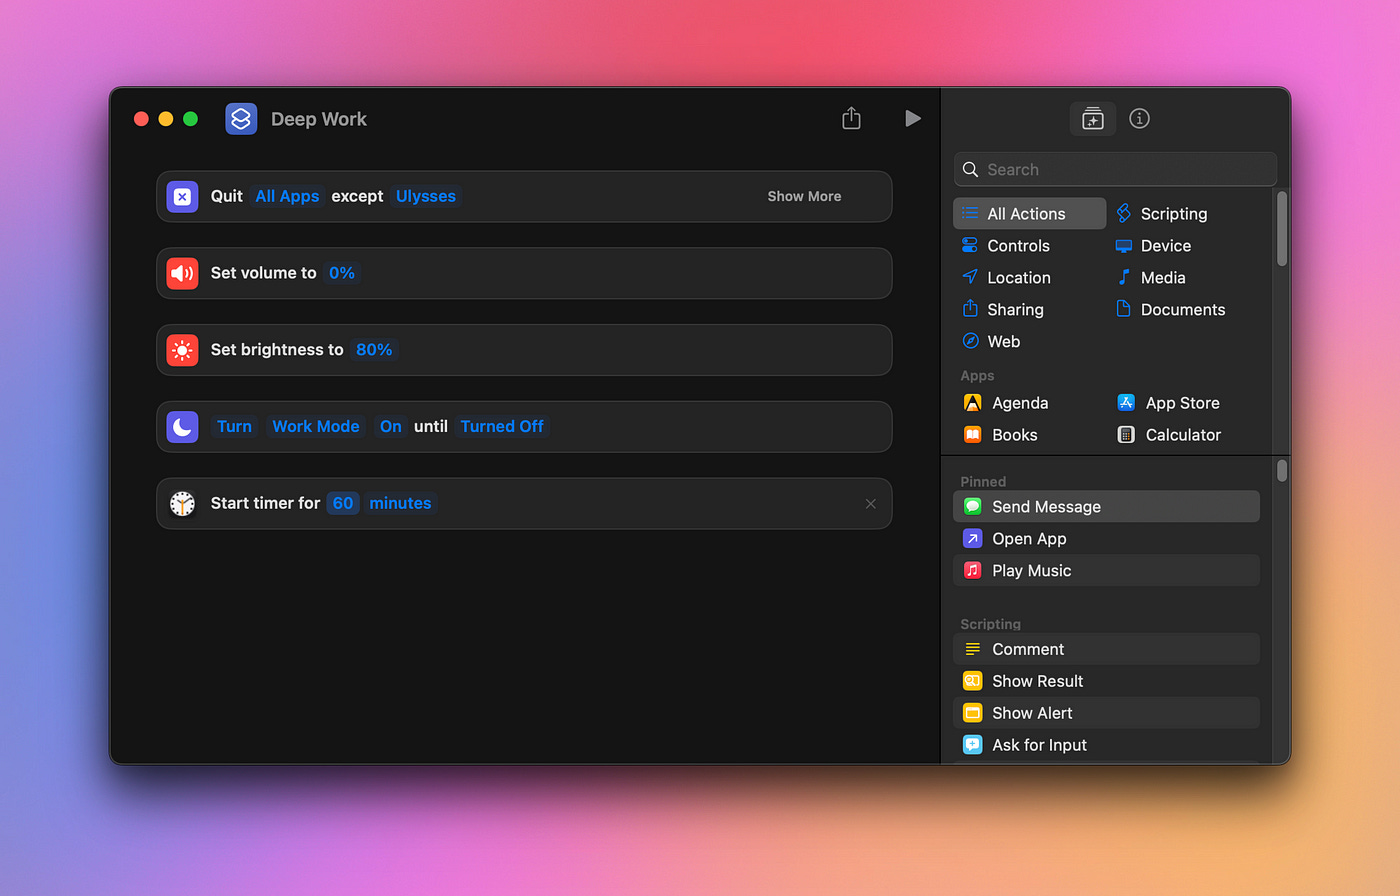Viewport: 1400px width, 896px height.
Task: Toggle the On state parameter
Action: [390, 427]
